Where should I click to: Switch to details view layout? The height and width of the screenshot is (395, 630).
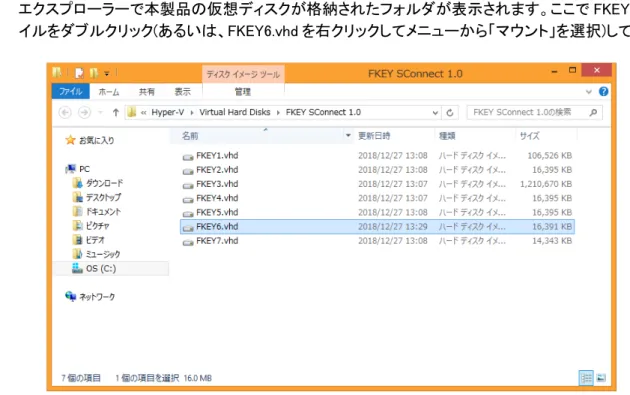tap(586, 378)
